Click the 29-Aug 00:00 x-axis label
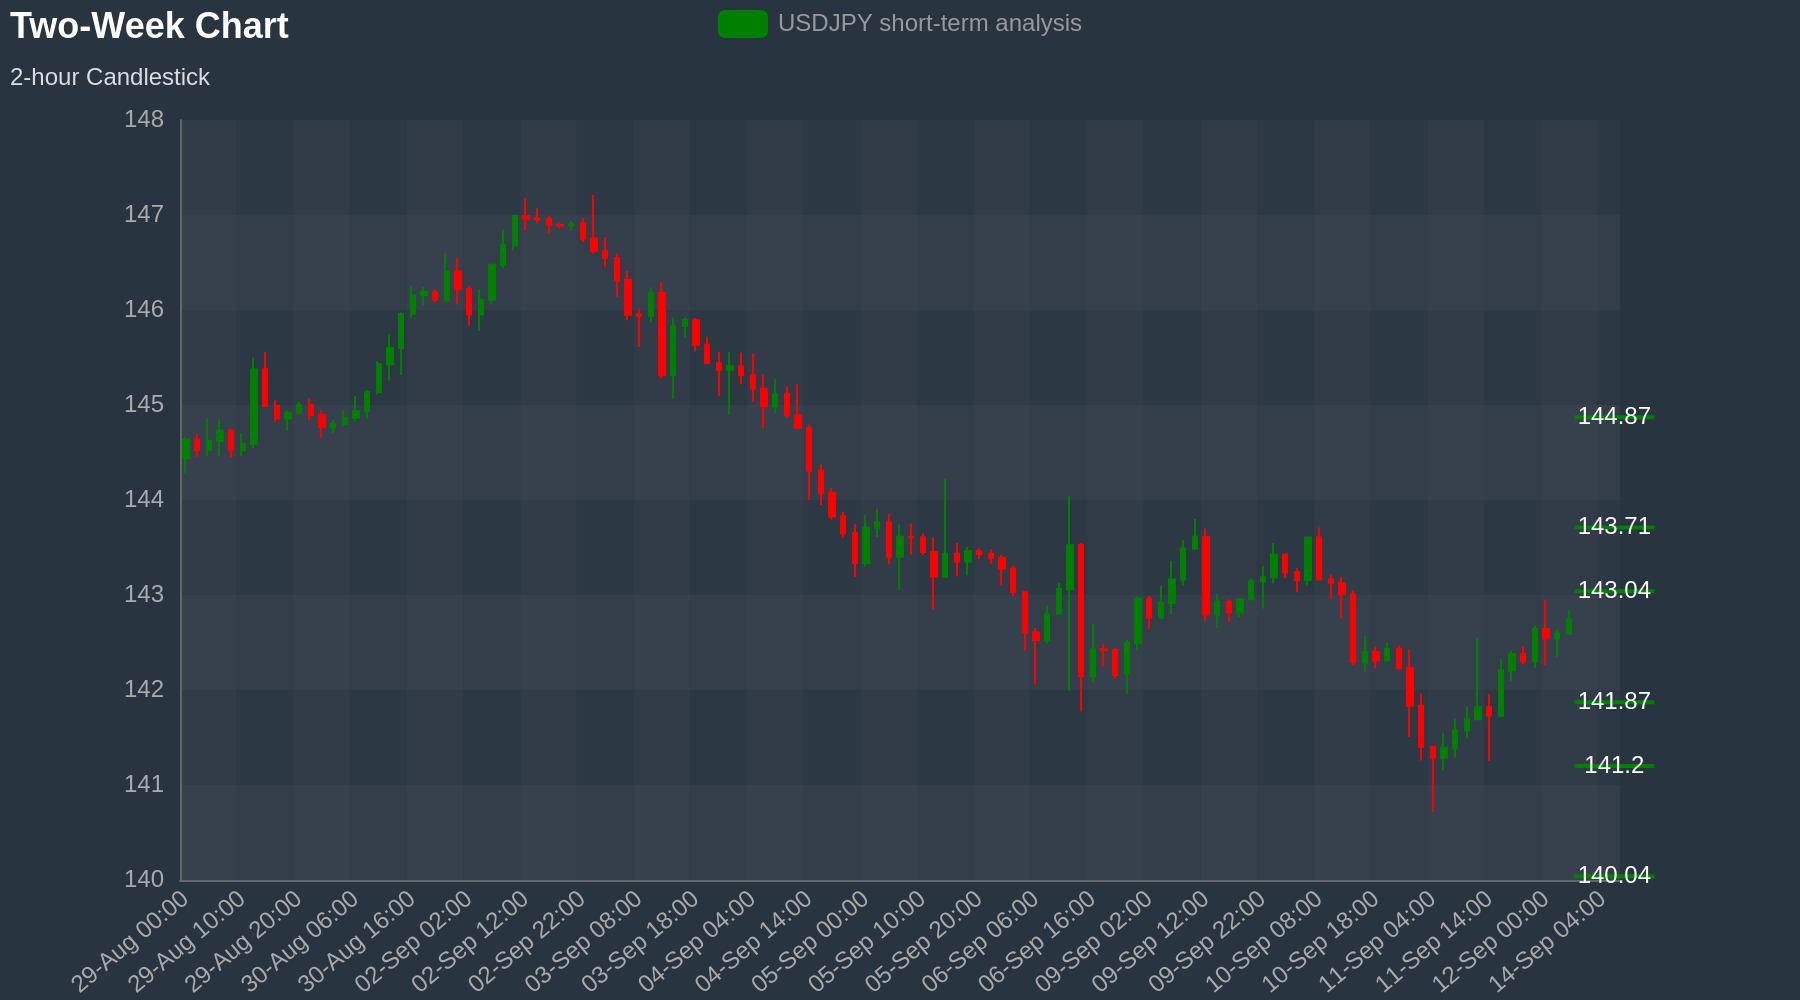Viewport: 1800px width, 1000px height. [131, 941]
